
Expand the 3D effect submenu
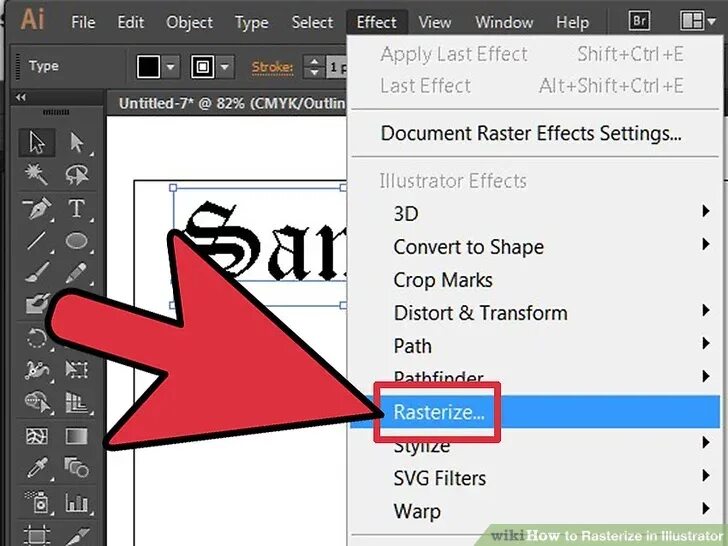click(x=535, y=214)
